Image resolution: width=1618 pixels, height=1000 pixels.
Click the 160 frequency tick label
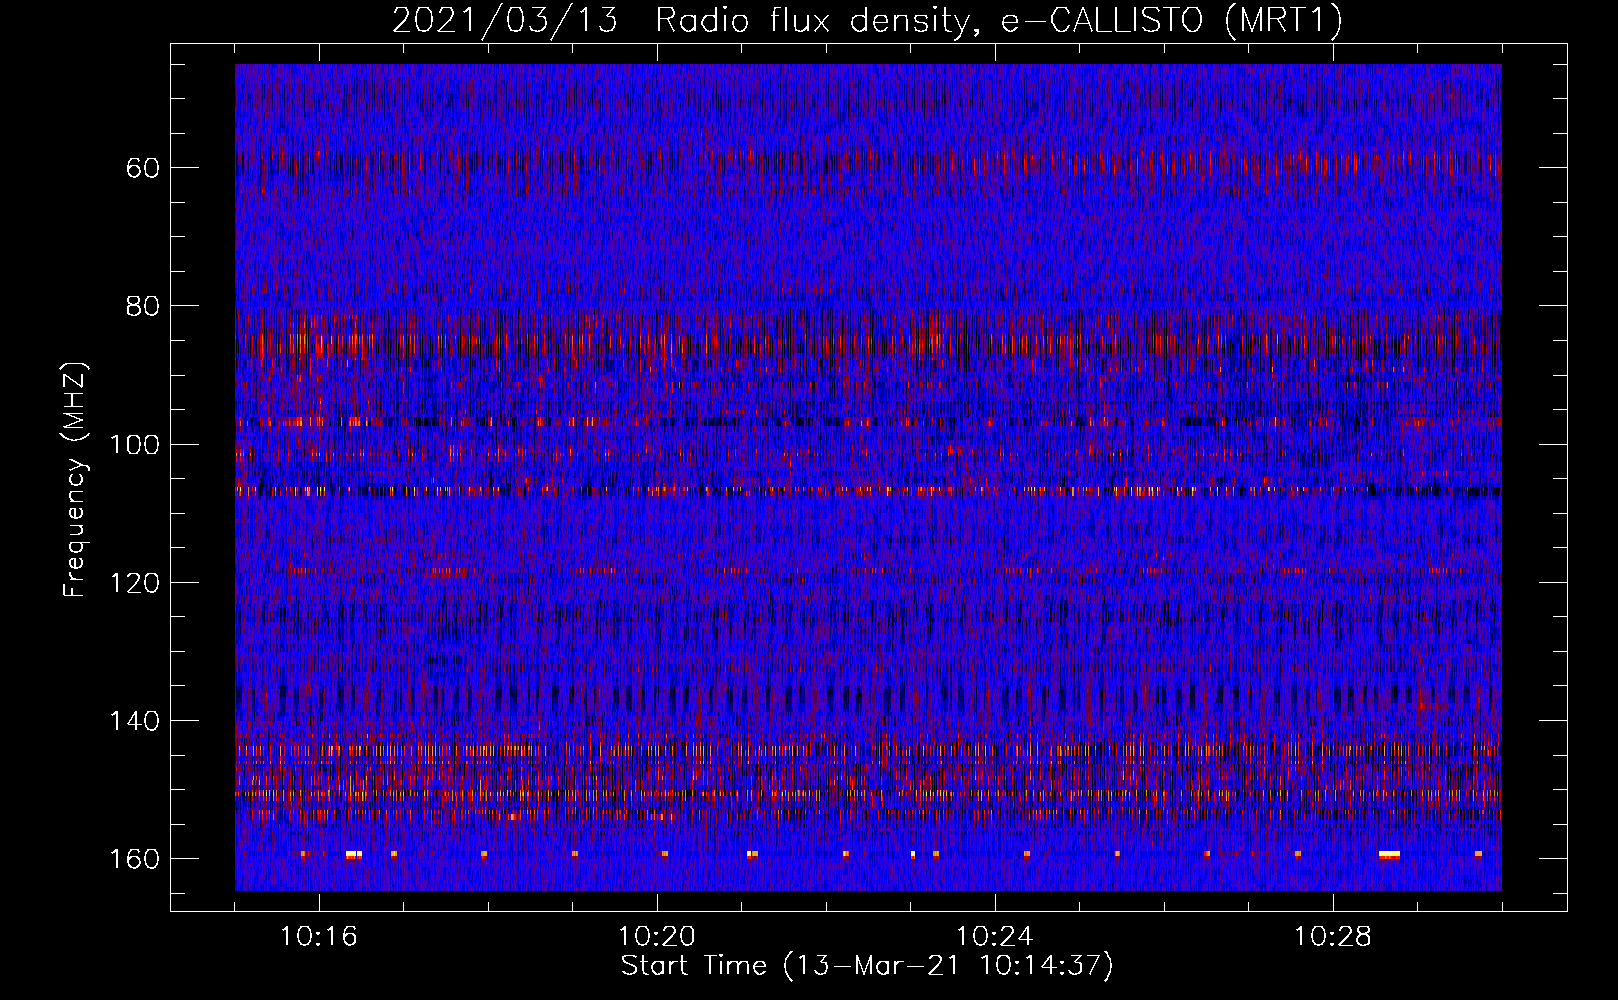[x=135, y=860]
